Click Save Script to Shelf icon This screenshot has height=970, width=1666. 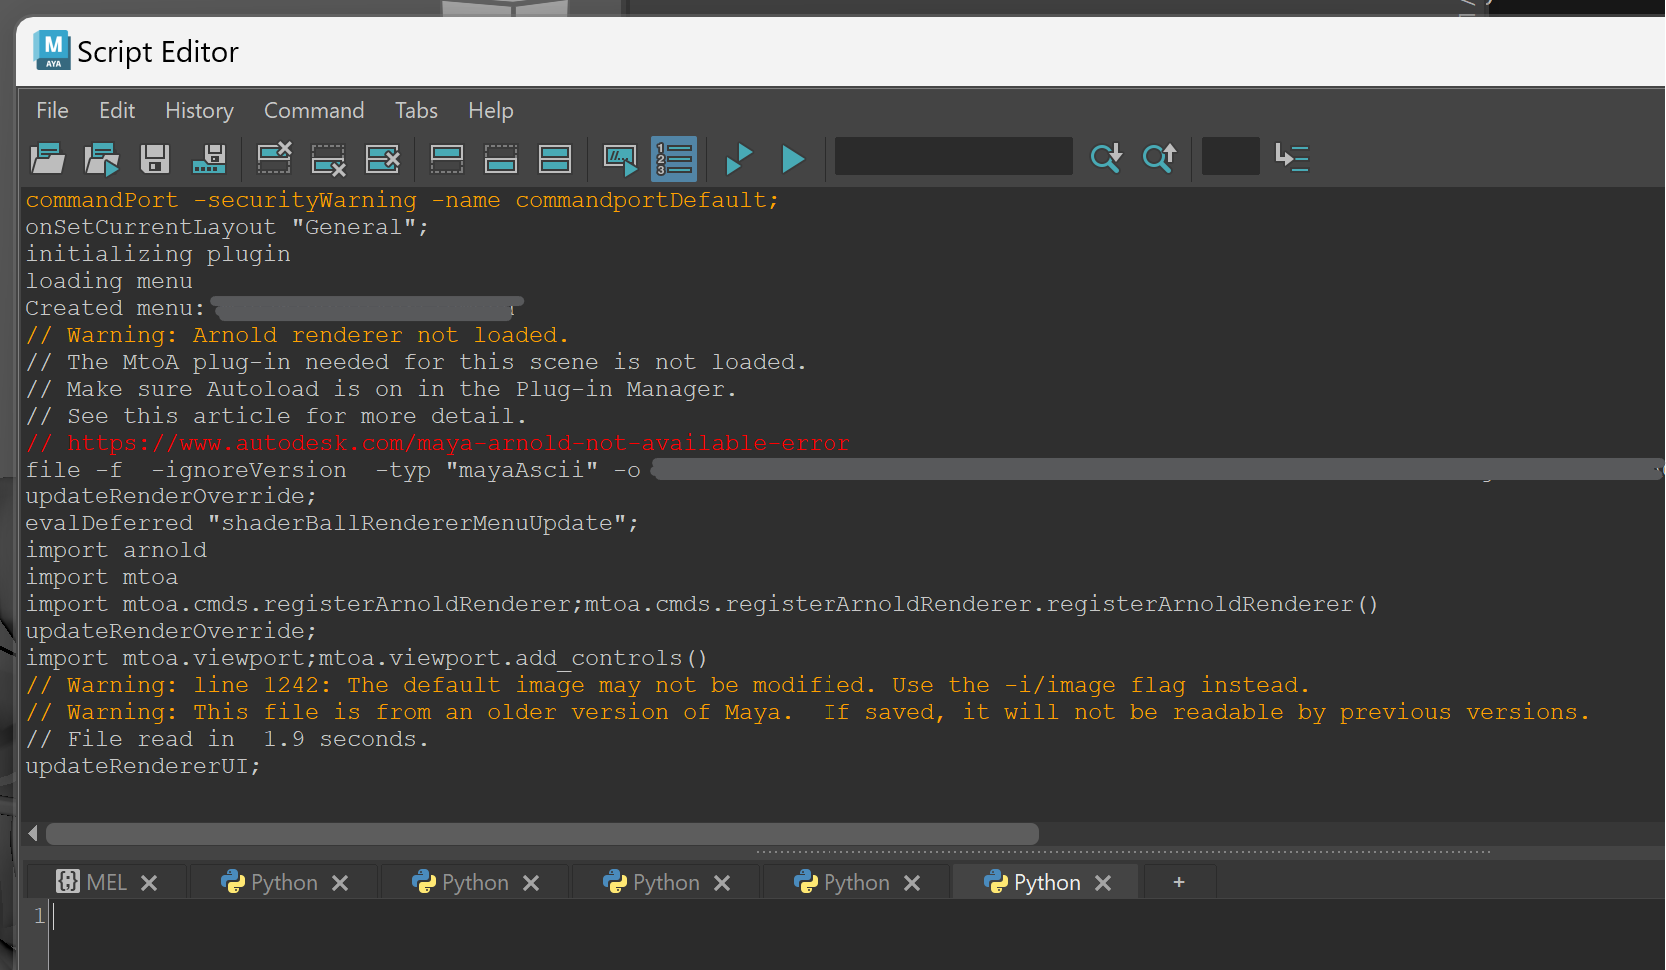(209, 158)
